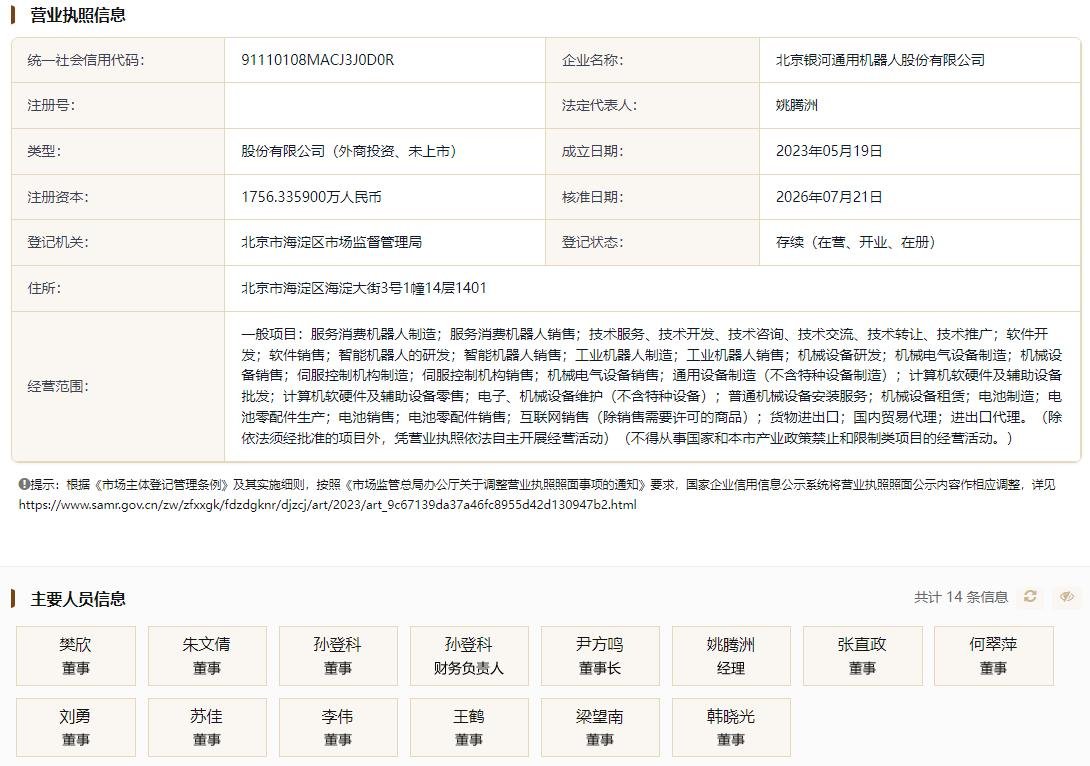Select personnel card 刘勇 董事
This screenshot has width=1090, height=766.
point(76,727)
